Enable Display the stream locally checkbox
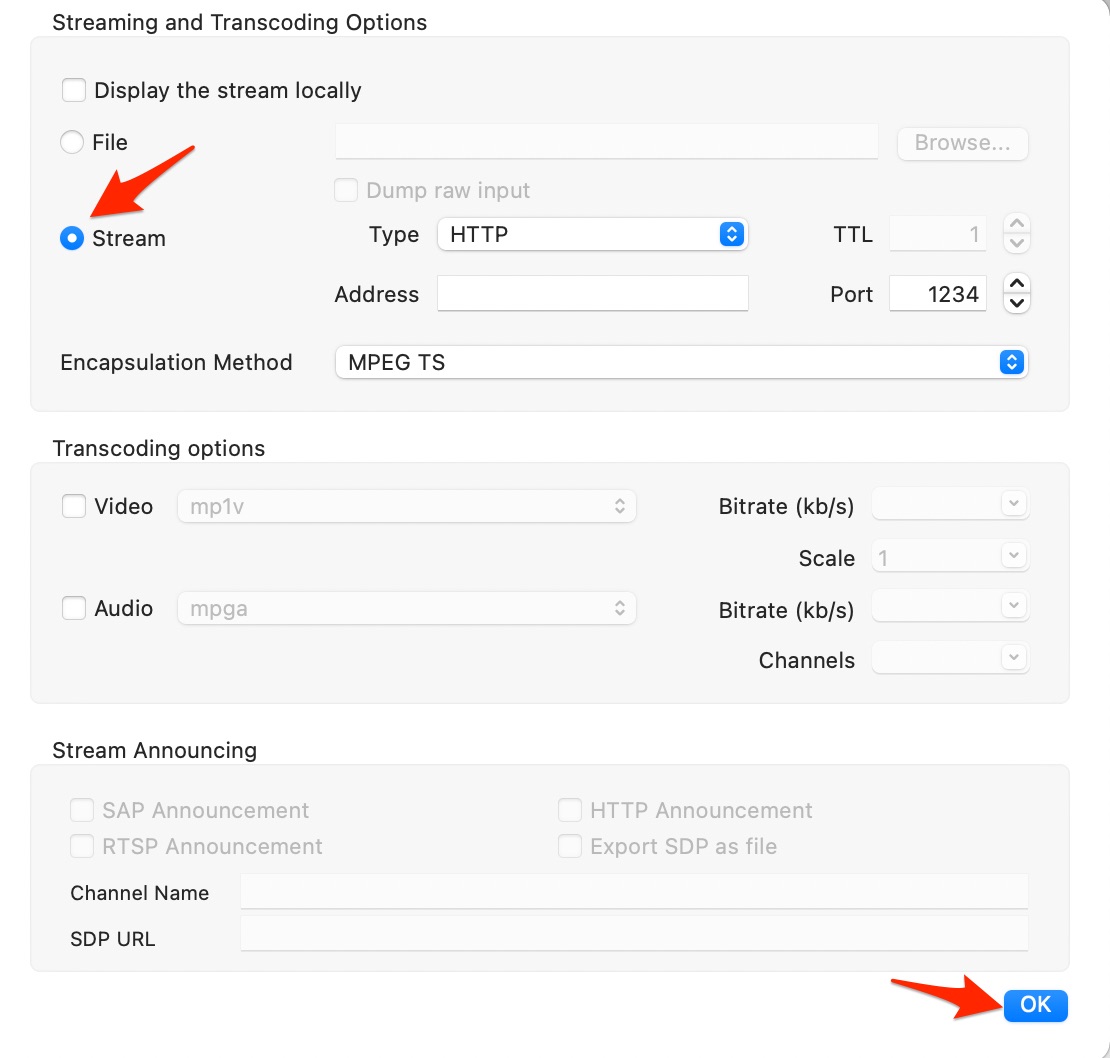Screen dimensions: 1110x1058 [x=74, y=91]
